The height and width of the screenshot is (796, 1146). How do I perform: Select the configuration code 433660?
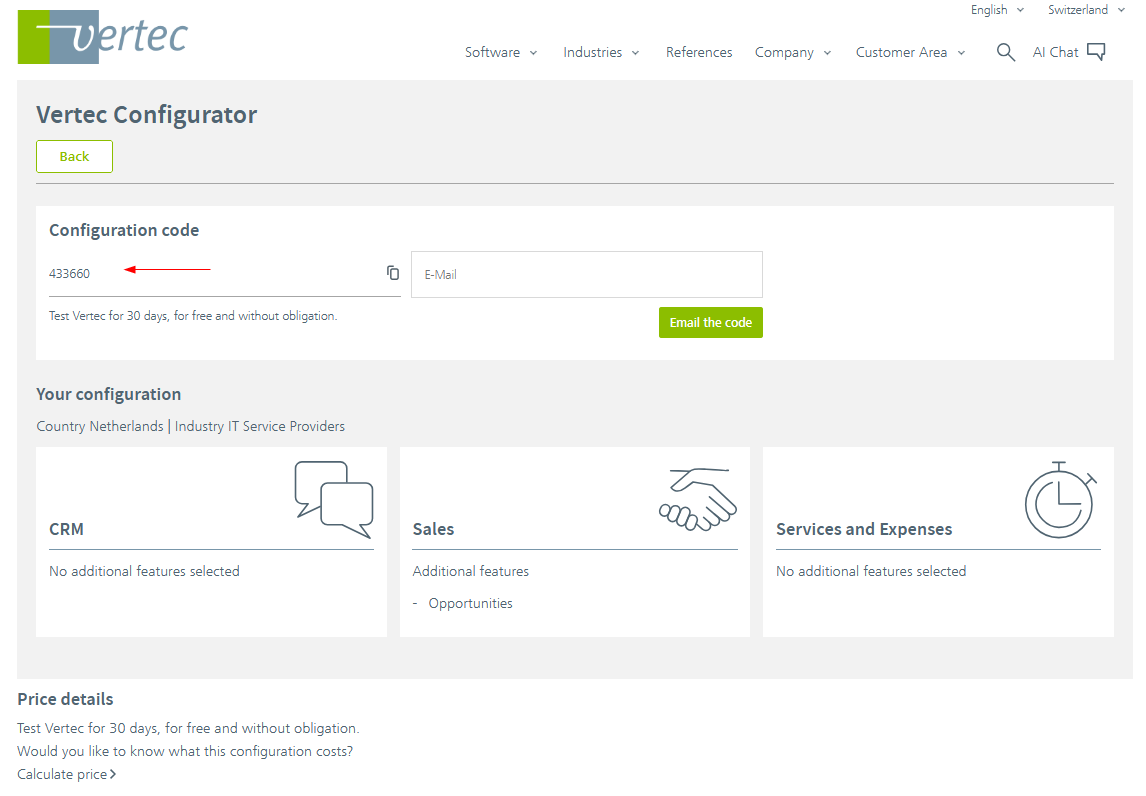tap(69, 273)
